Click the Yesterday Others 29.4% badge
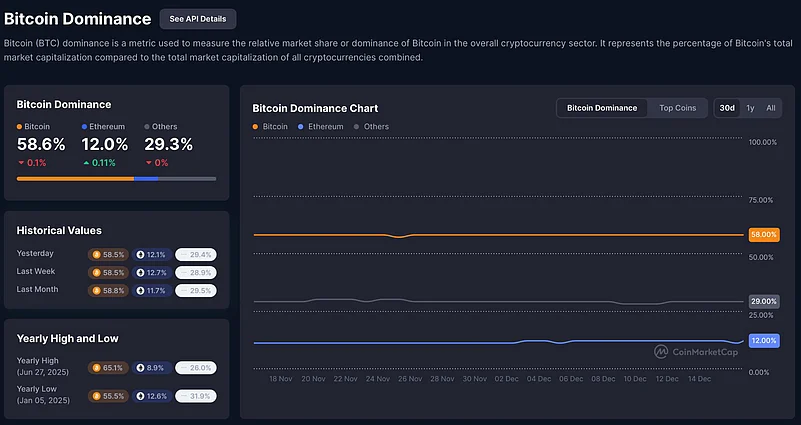The image size is (801, 425). [196, 254]
